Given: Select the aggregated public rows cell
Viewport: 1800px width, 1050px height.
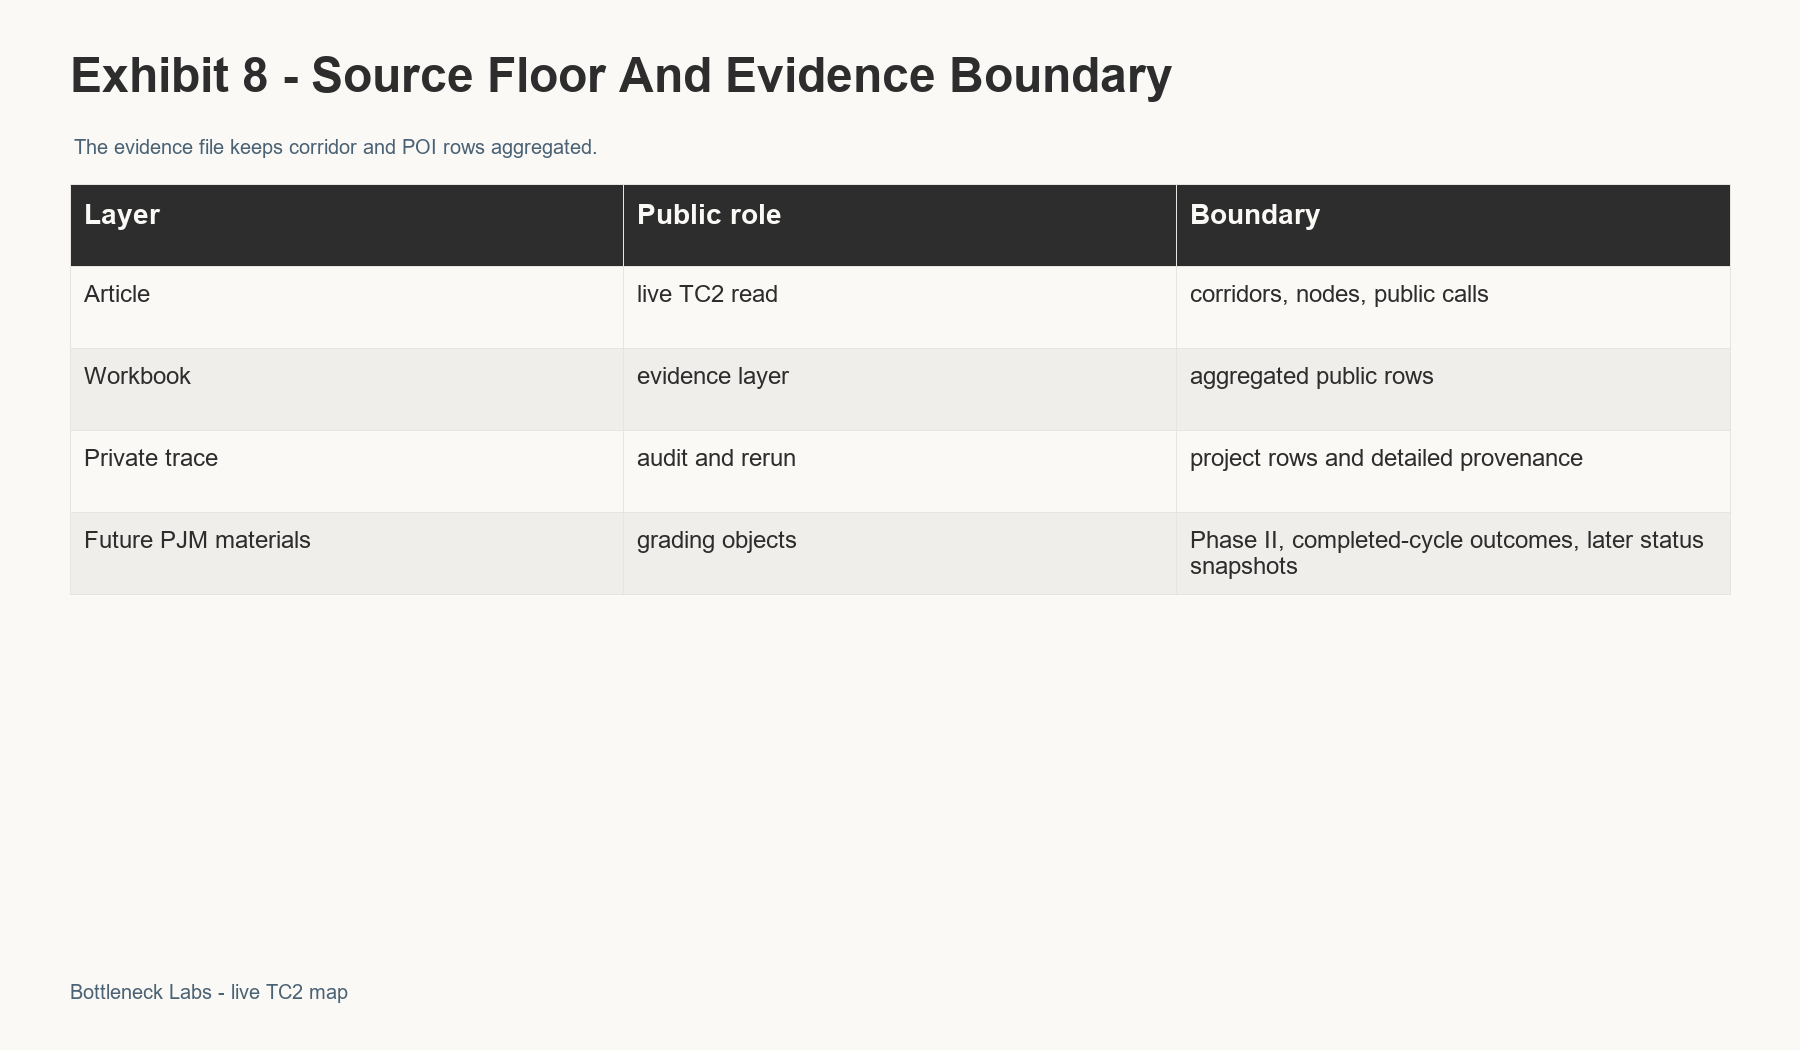Looking at the screenshot, I should pyautogui.click(x=1453, y=389).
